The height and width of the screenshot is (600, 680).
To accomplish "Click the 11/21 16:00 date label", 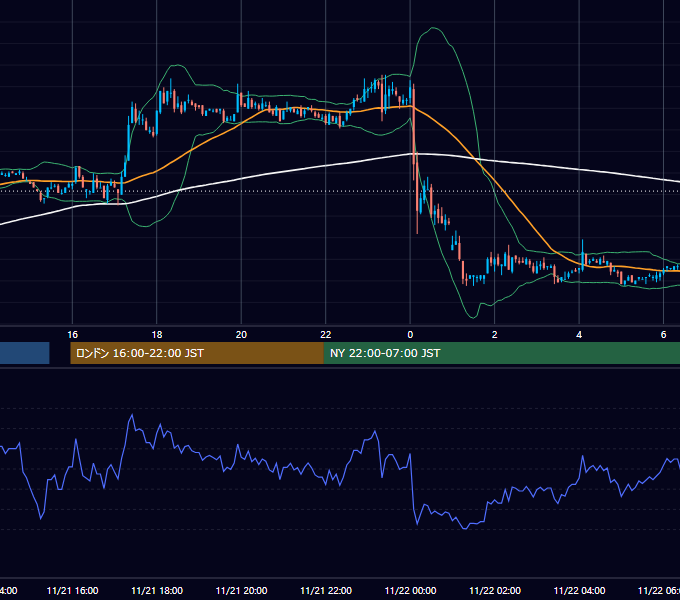I will click(x=72, y=590).
